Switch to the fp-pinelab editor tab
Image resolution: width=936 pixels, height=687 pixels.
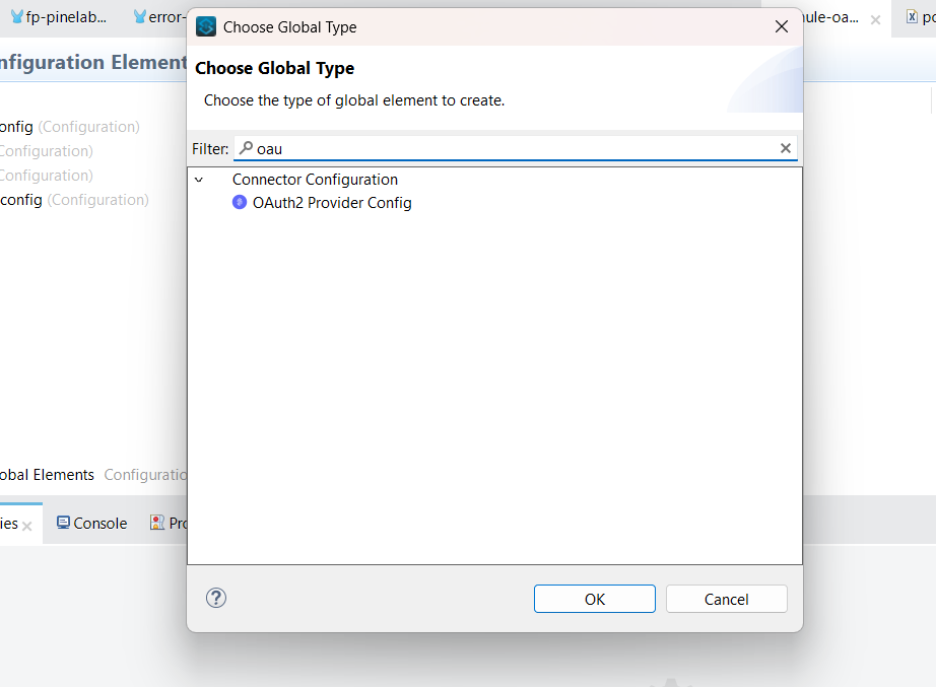[x=60, y=16]
